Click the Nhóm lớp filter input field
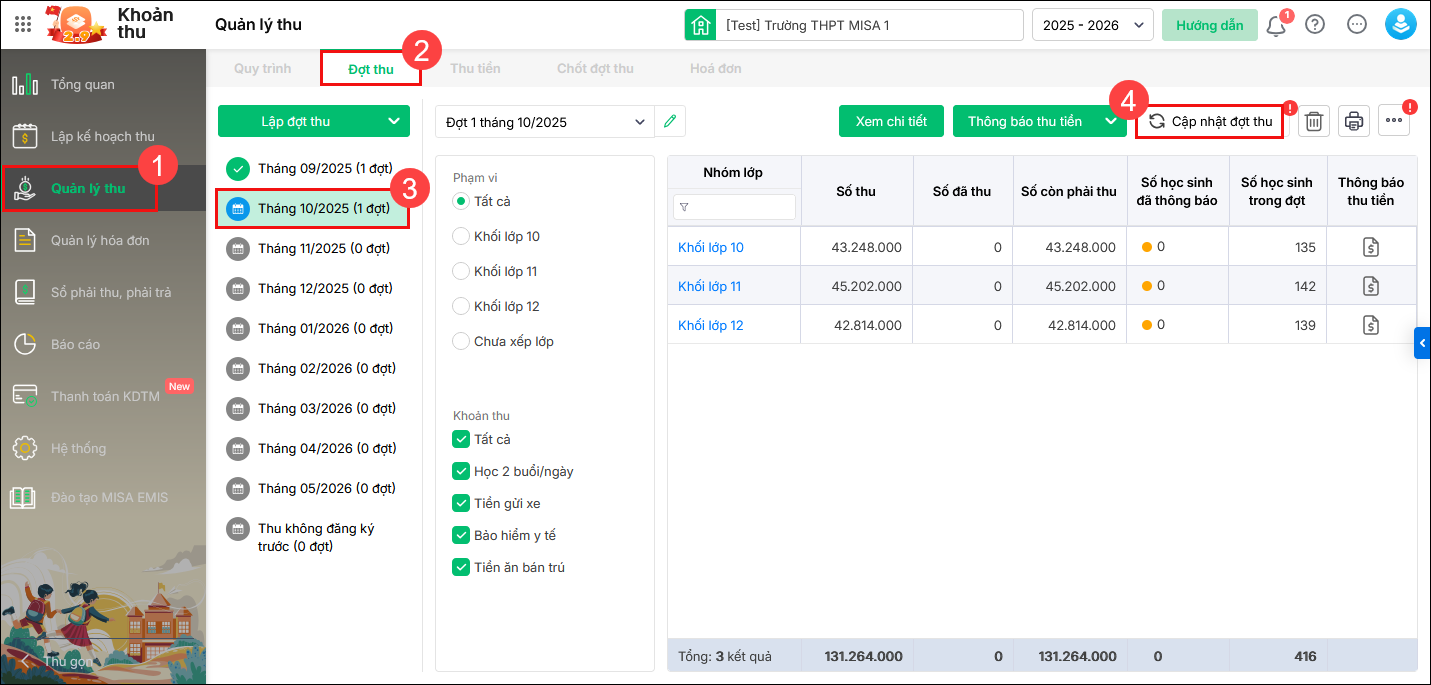This screenshot has width=1431, height=685. click(734, 207)
